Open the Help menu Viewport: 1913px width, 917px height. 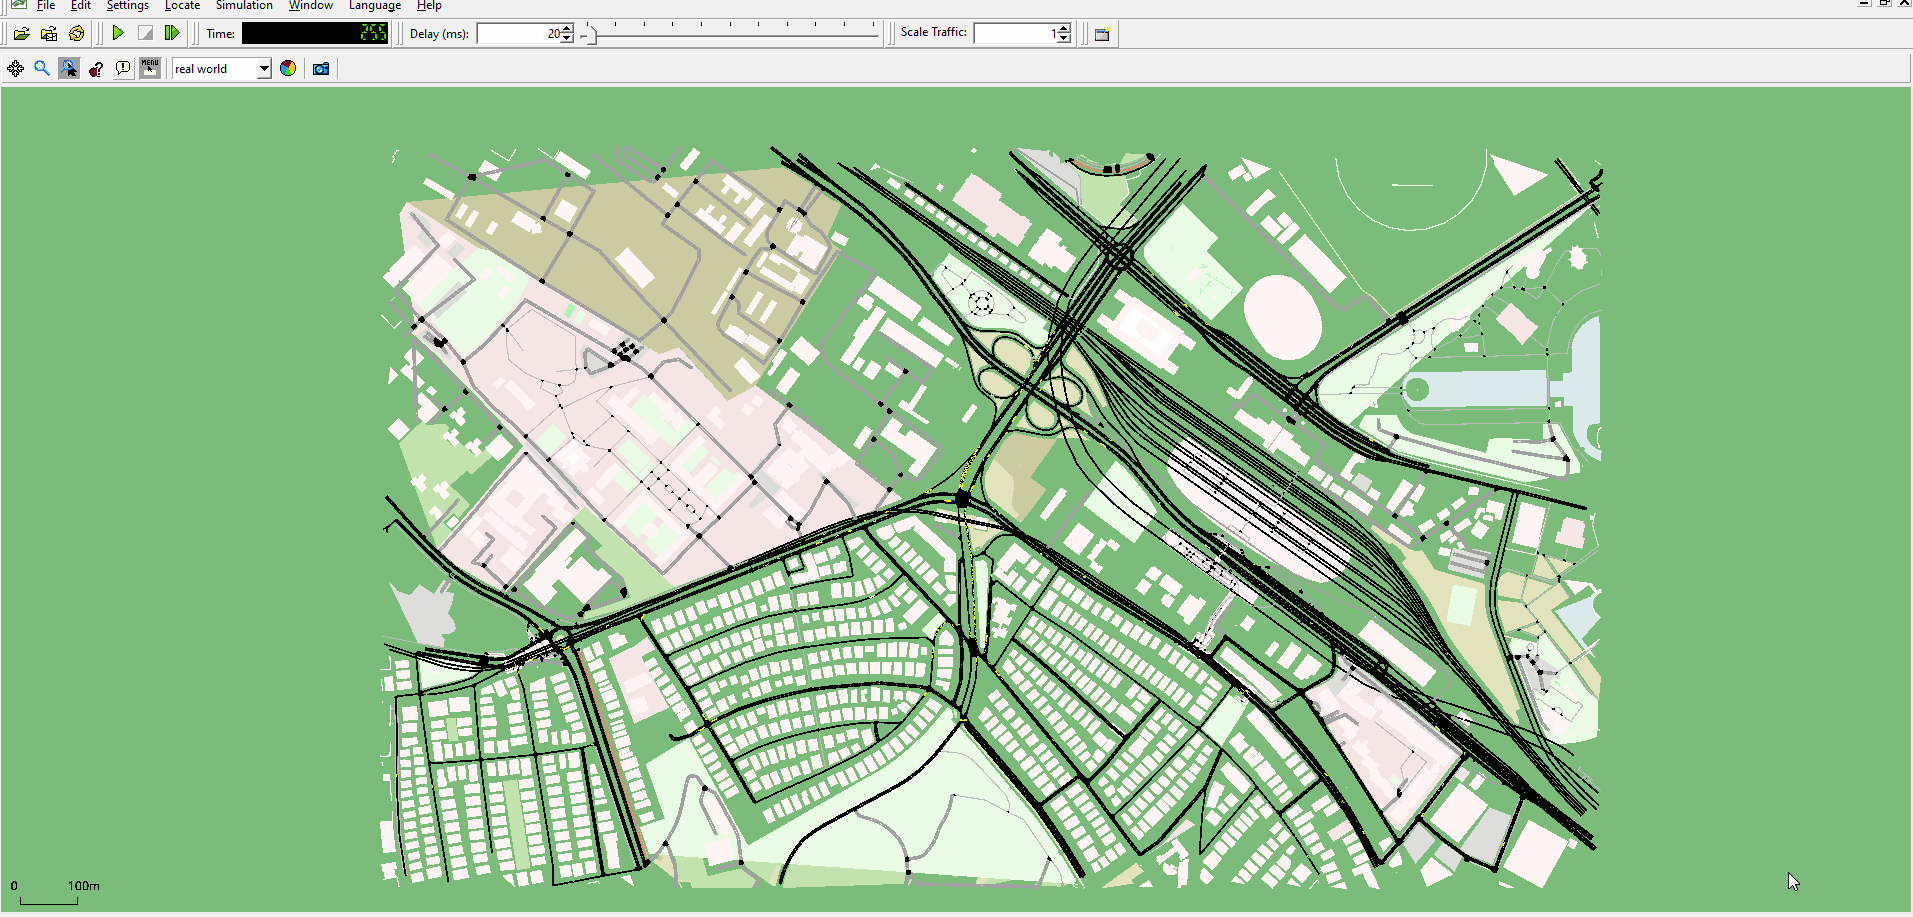[x=429, y=5]
